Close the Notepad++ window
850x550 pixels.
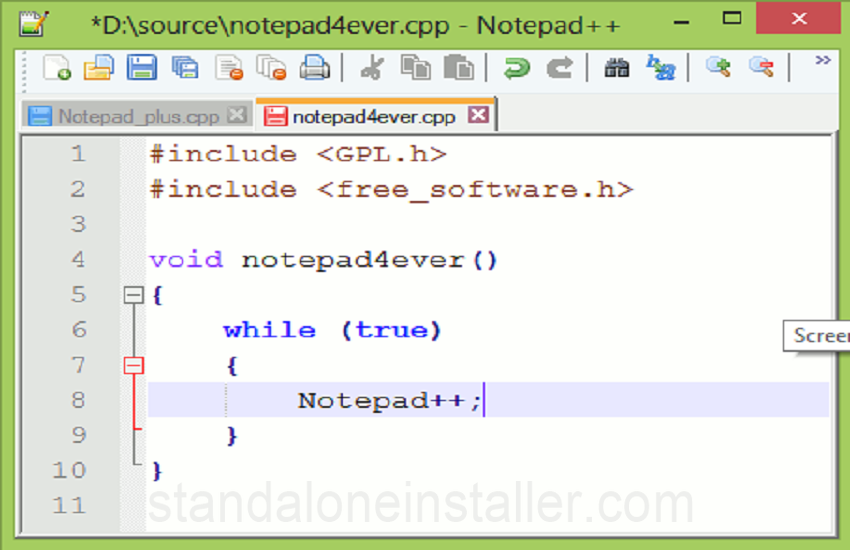pos(799,18)
